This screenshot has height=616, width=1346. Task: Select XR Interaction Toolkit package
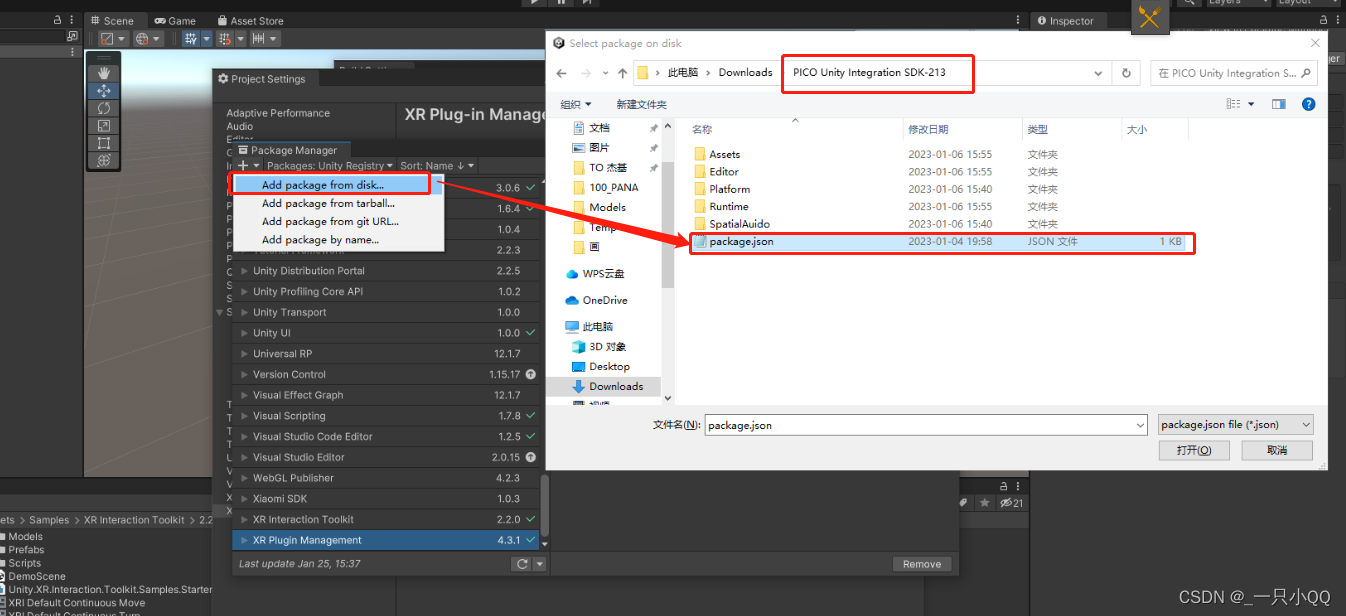(386, 519)
